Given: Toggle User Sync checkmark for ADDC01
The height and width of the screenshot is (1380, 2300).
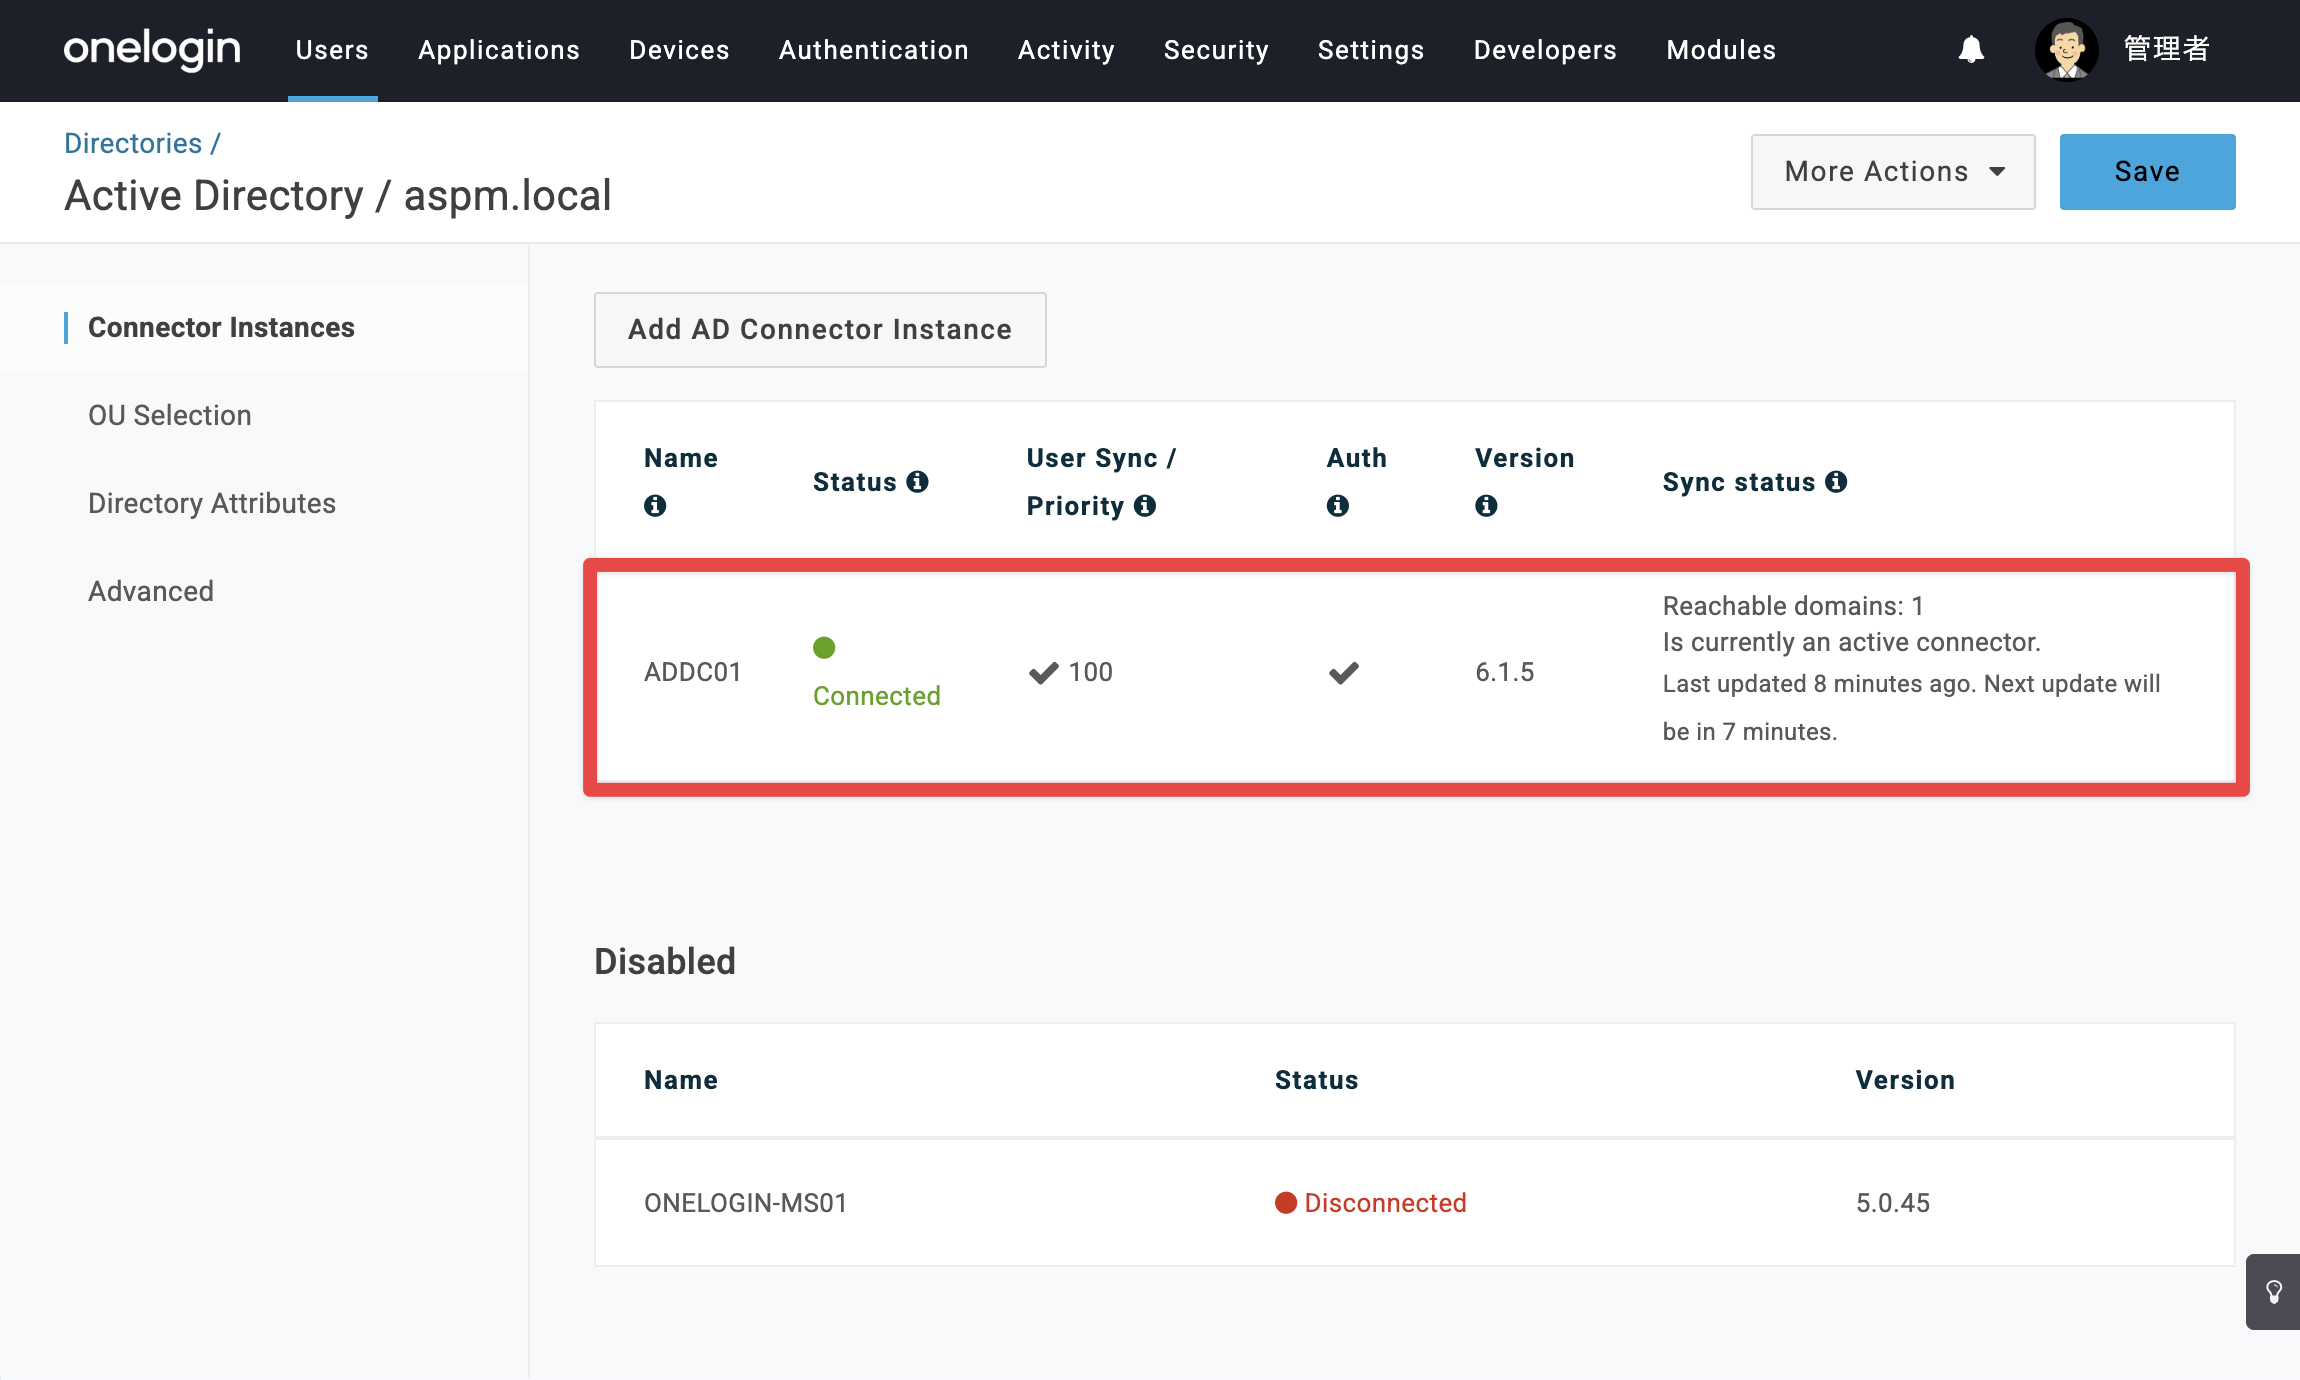Looking at the screenshot, I should tap(1043, 673).
